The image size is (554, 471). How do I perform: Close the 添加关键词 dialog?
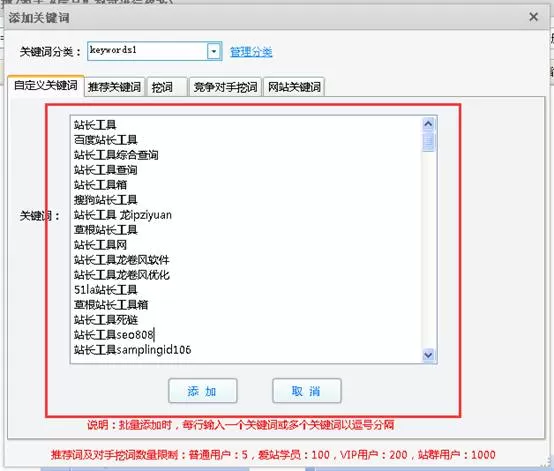pos(533,17)
